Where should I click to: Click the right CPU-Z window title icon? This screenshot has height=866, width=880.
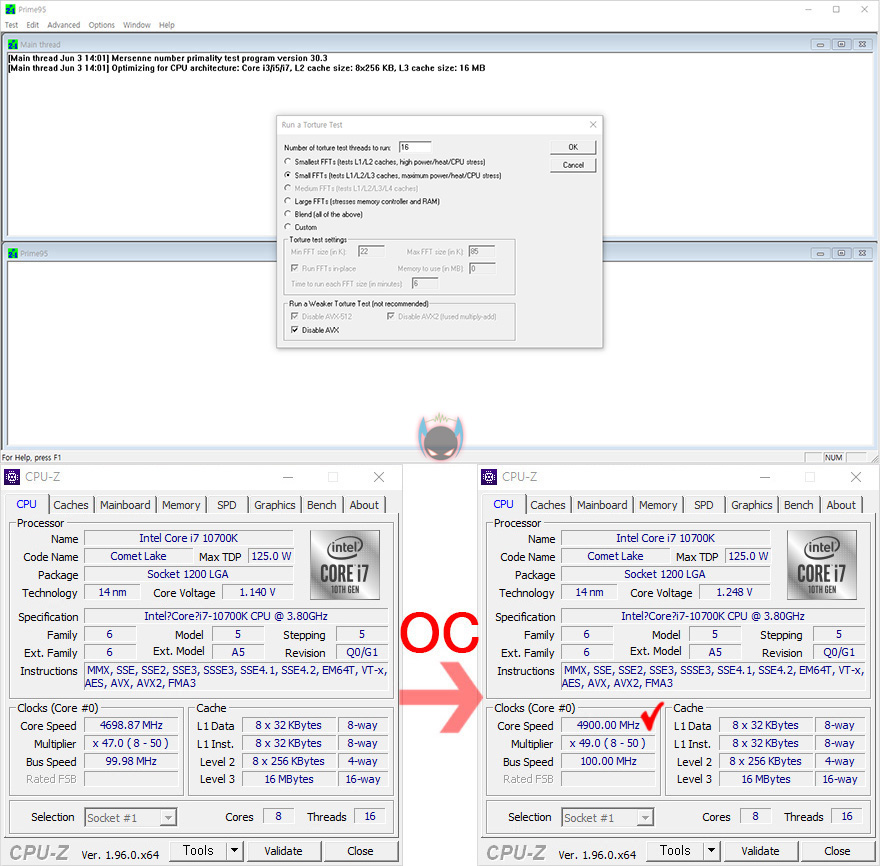tap(489, 477)
